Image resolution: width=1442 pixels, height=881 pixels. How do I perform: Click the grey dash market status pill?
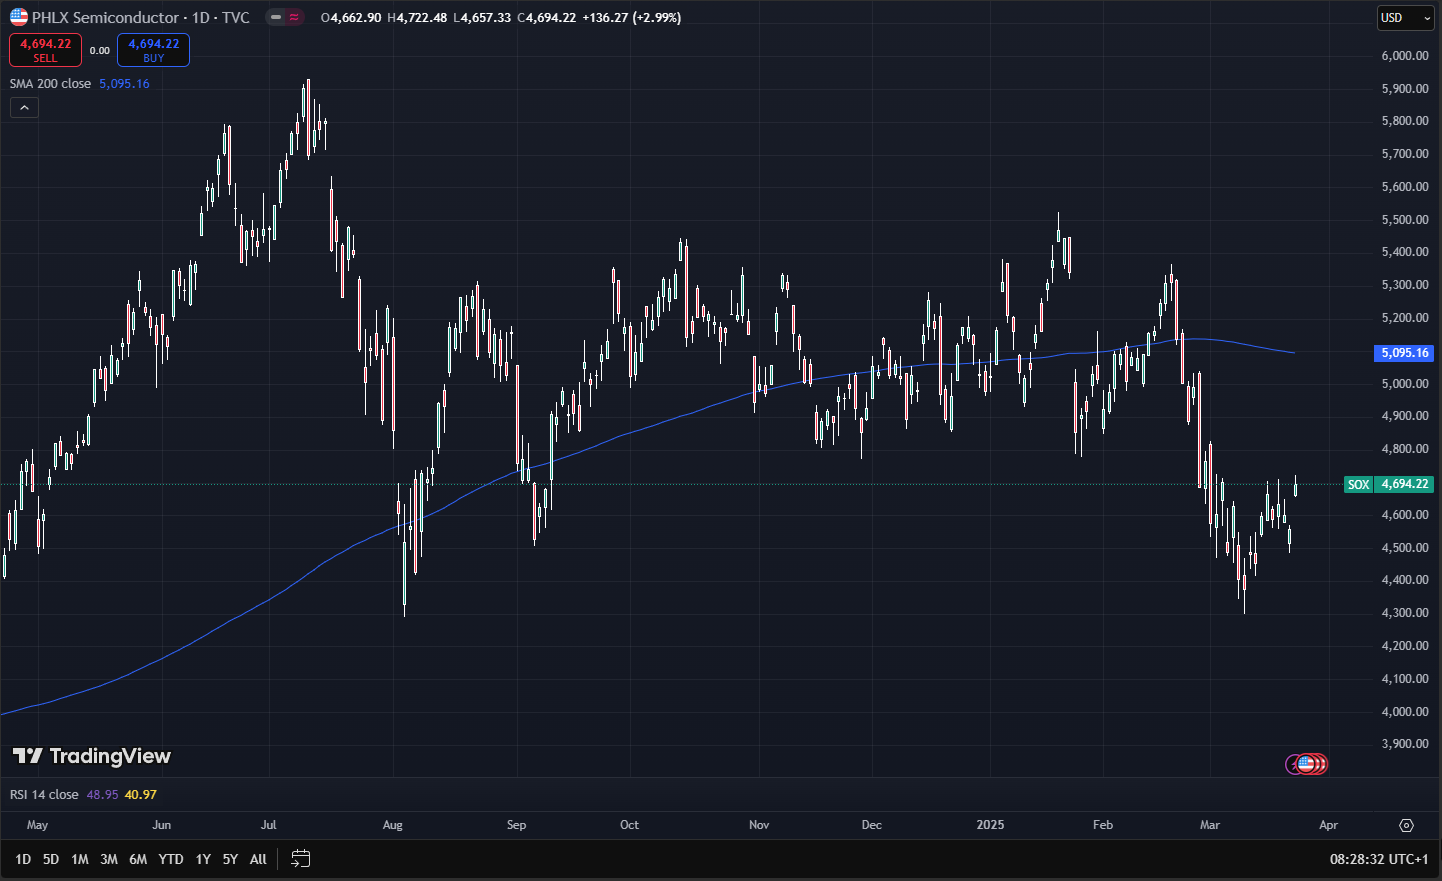276,17
